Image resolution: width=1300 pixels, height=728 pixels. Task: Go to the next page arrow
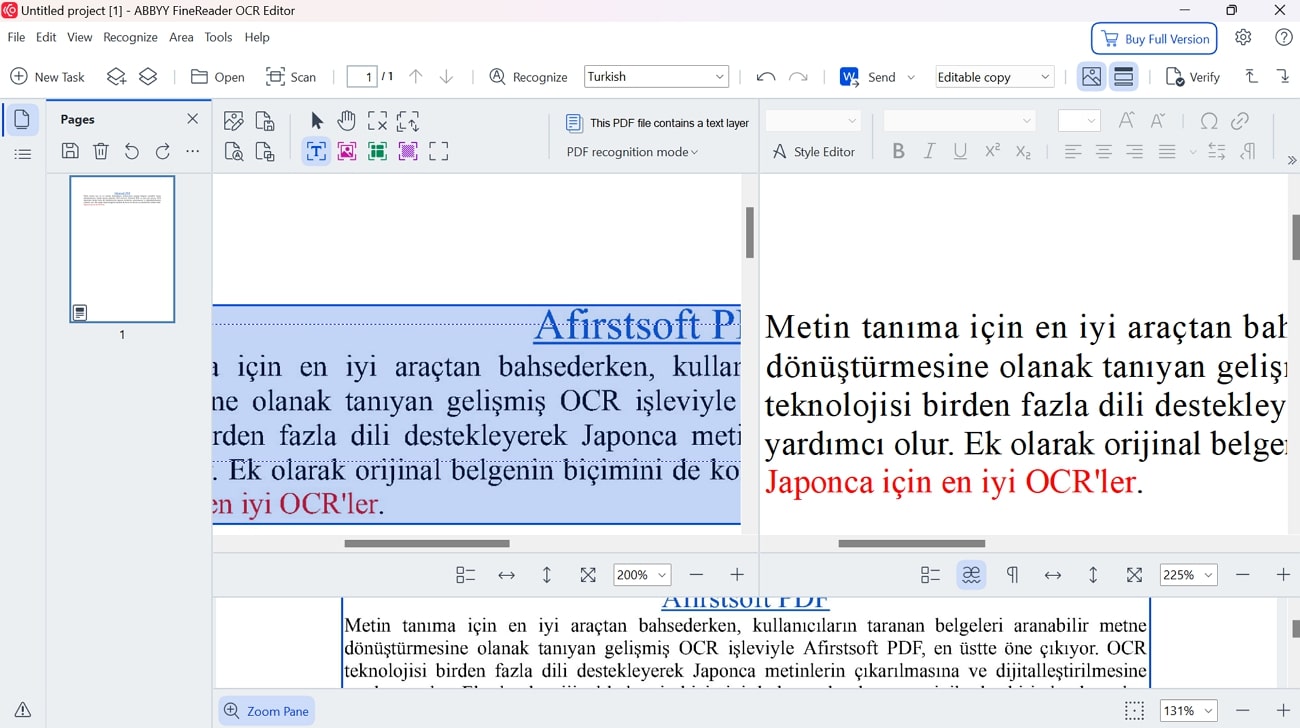447,77
